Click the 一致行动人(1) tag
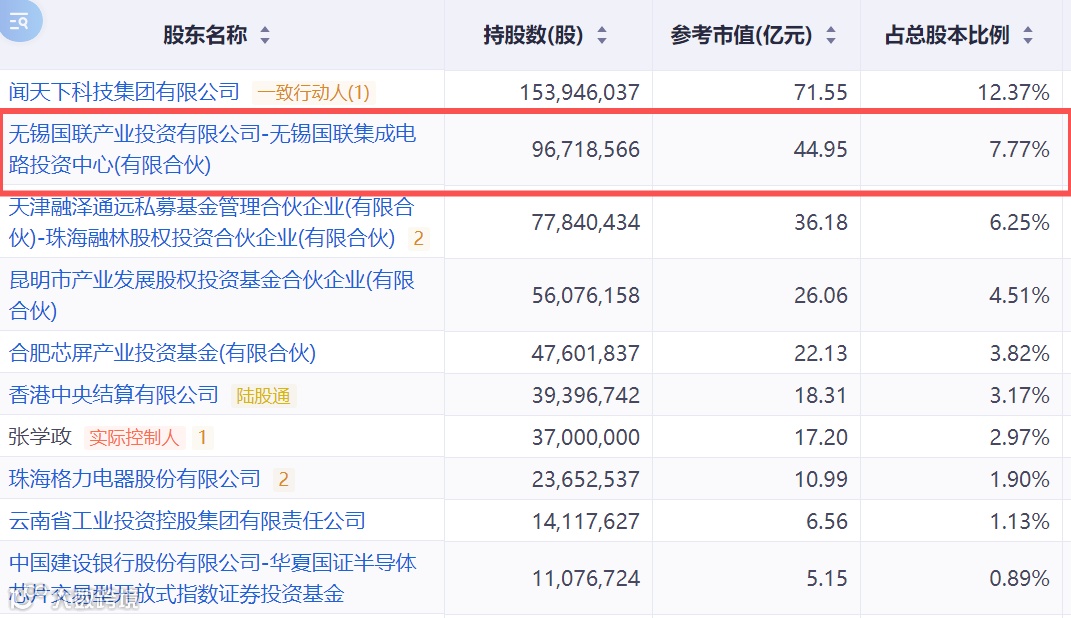This screenshot has height=618, width=1071. tap(314, 92)
